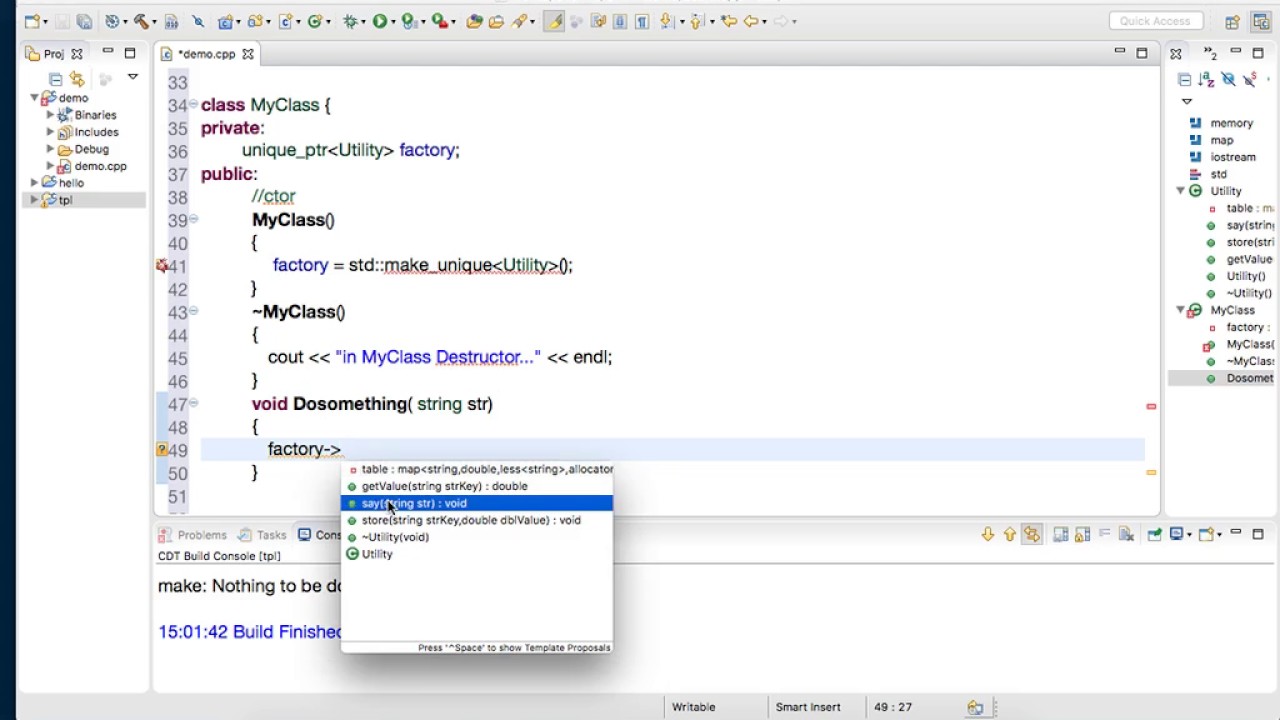This screenshot has height=720, width=1280.
Task: Choose table map completion proposal
Action: [x=477, y=469]
